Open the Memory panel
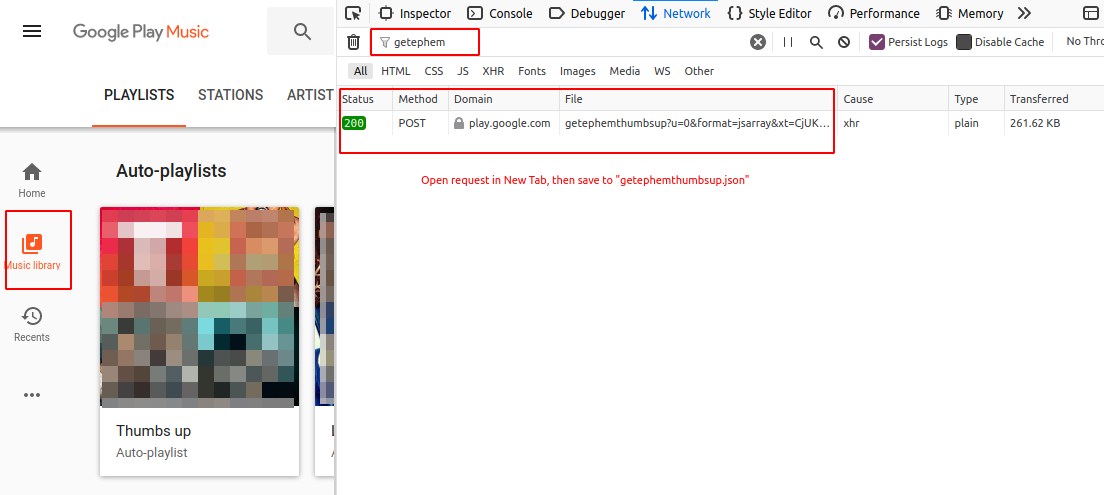Image resolution: width=1104 pixels, height=495 pixels. 970,13
